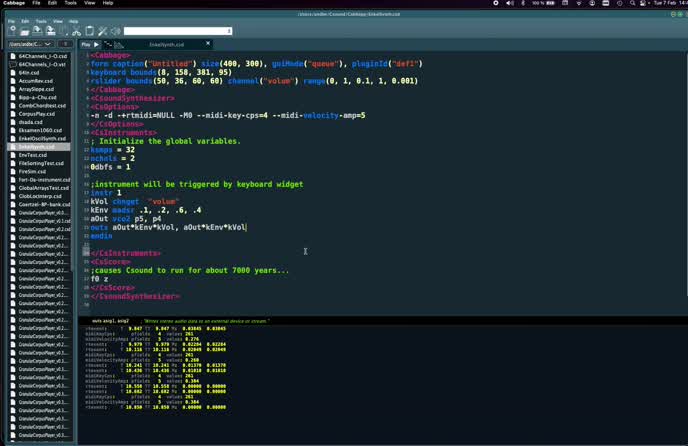Screen dimensions: 688x446
Task: Click the clipboard Paste icon
Action: coord(89,31)
